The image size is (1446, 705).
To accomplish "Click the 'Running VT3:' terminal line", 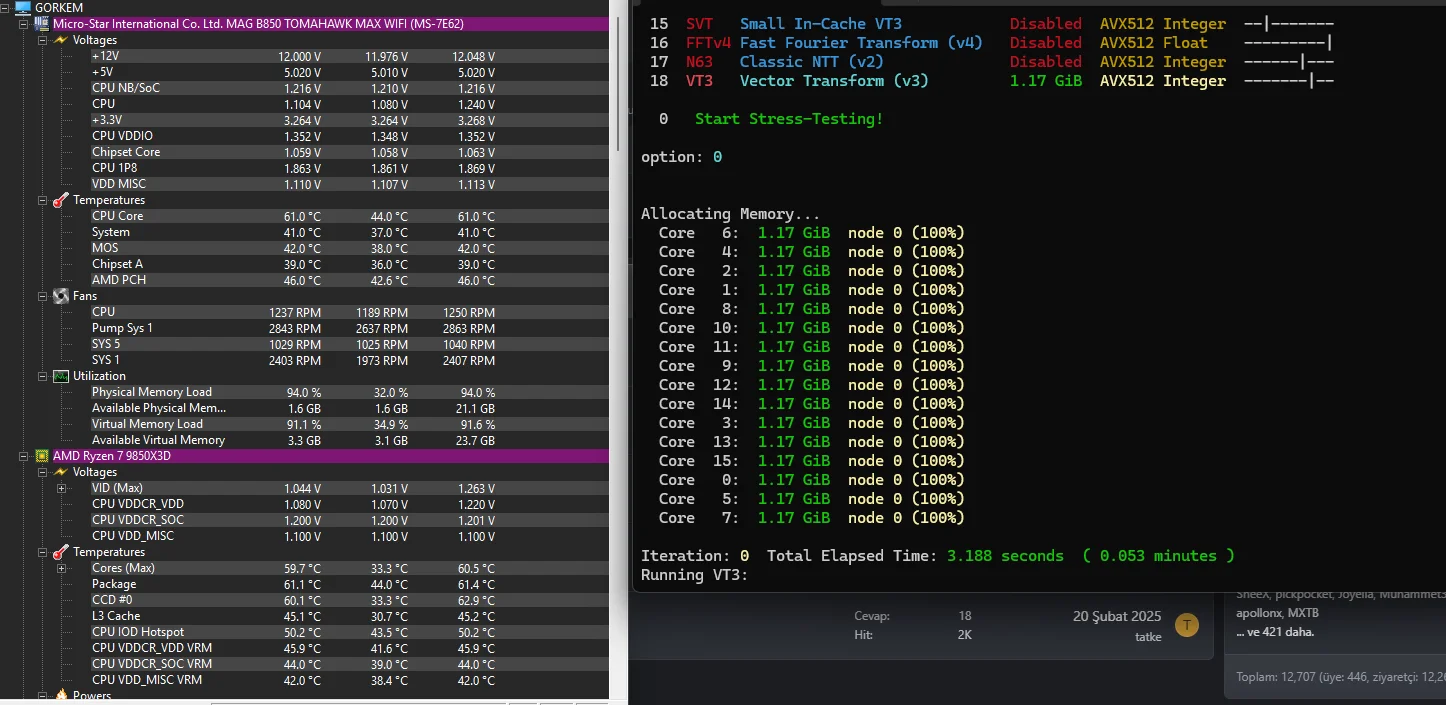I will tap(695, 575).
